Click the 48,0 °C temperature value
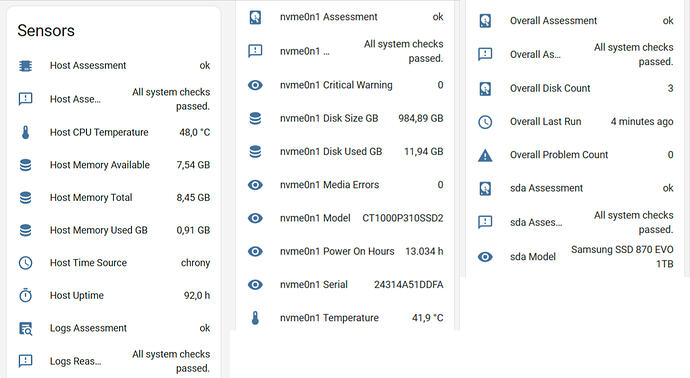690x378 pixels. 195,132
